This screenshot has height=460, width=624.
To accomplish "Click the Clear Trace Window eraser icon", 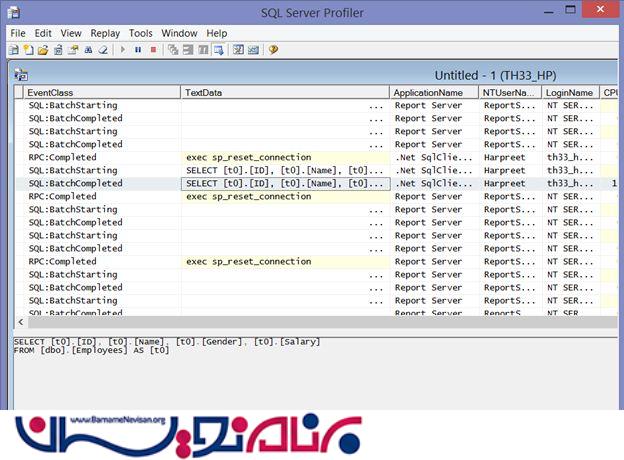I will (x=102, y=49).
